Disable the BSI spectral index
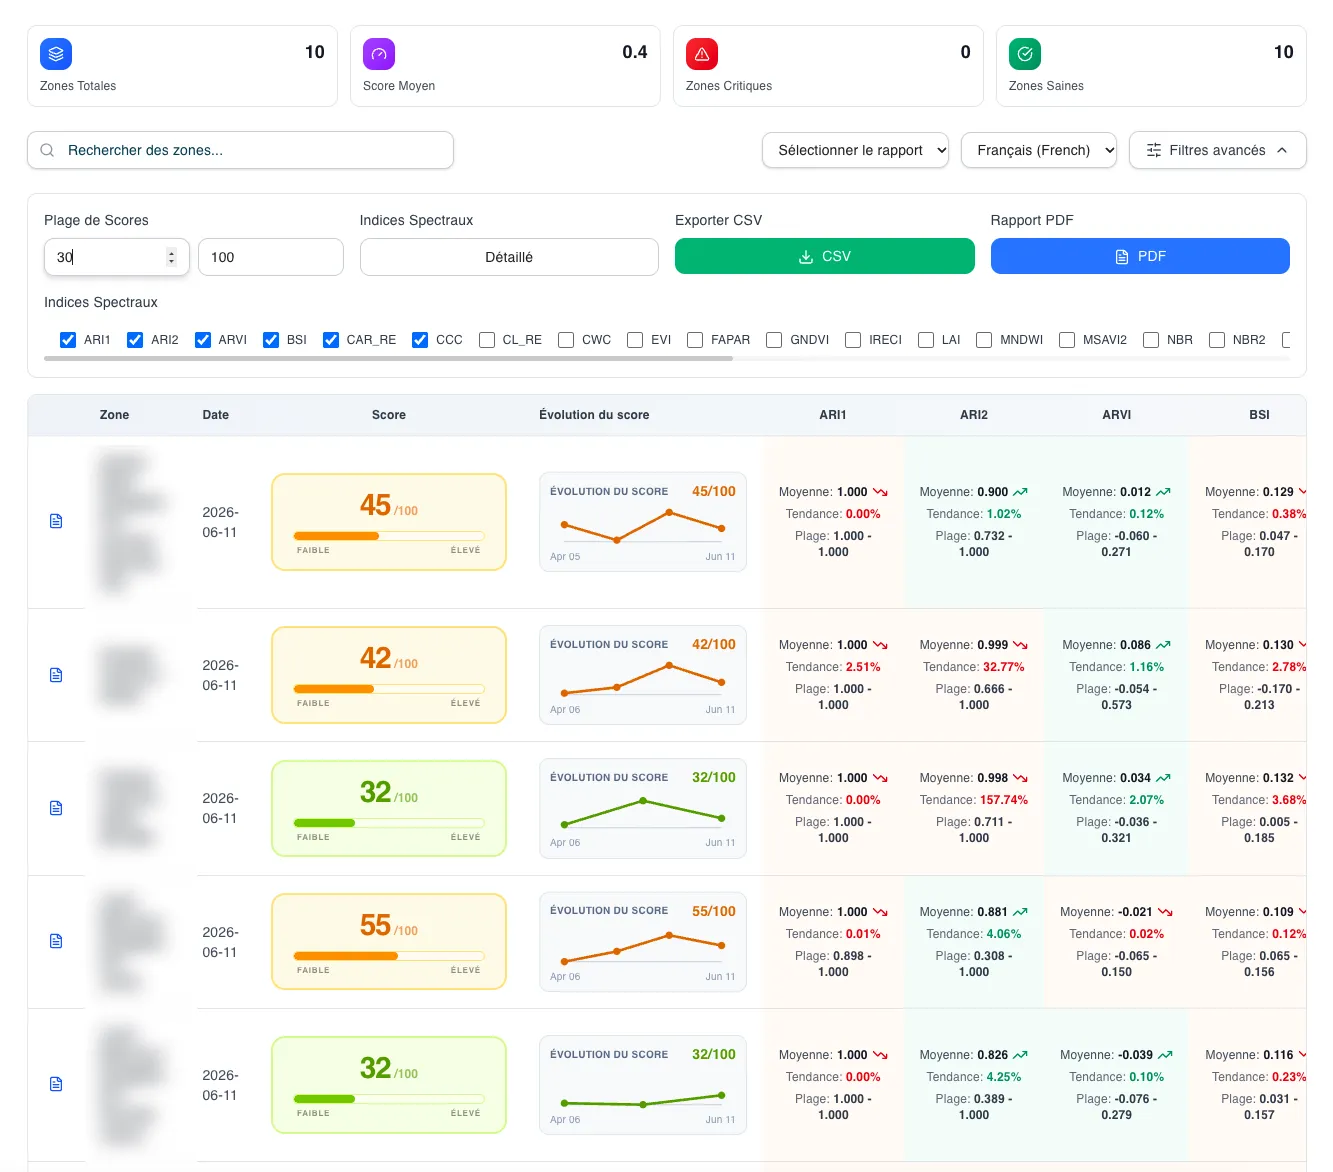Viewport: 1333px width, 1172px height. tap(271, 340)
